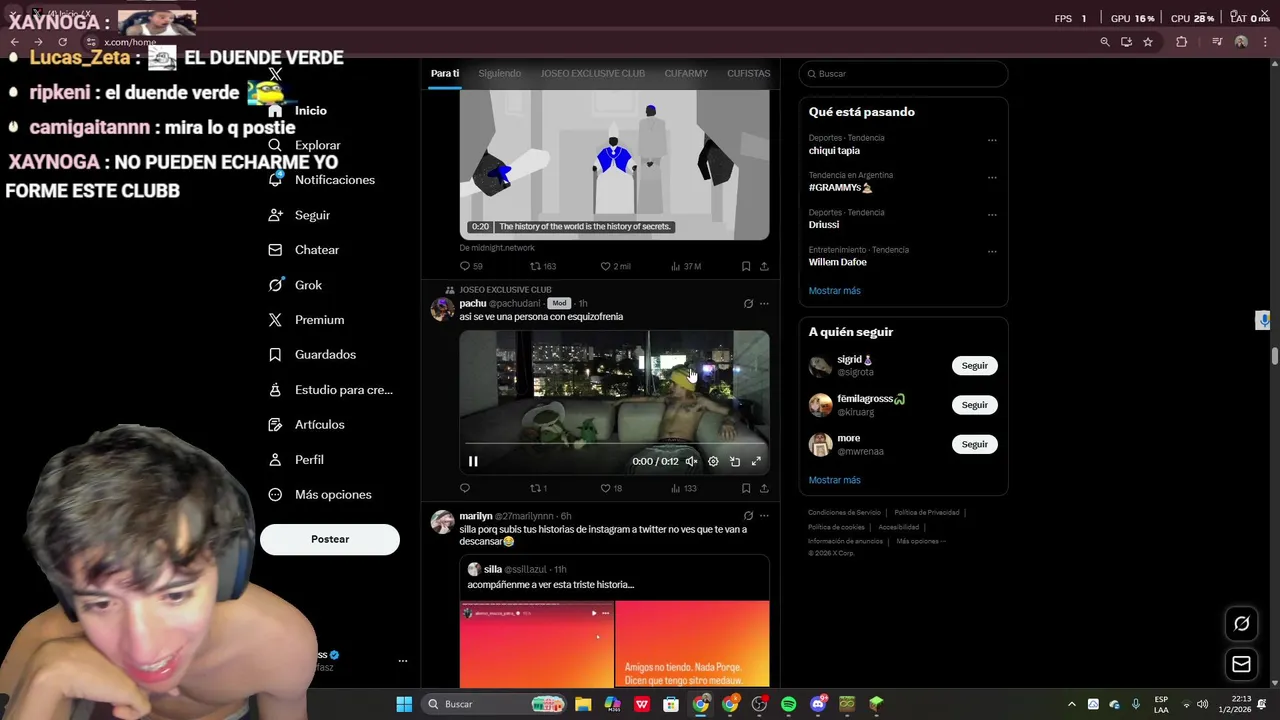Show hidden system tray icons

(1072, 704)
